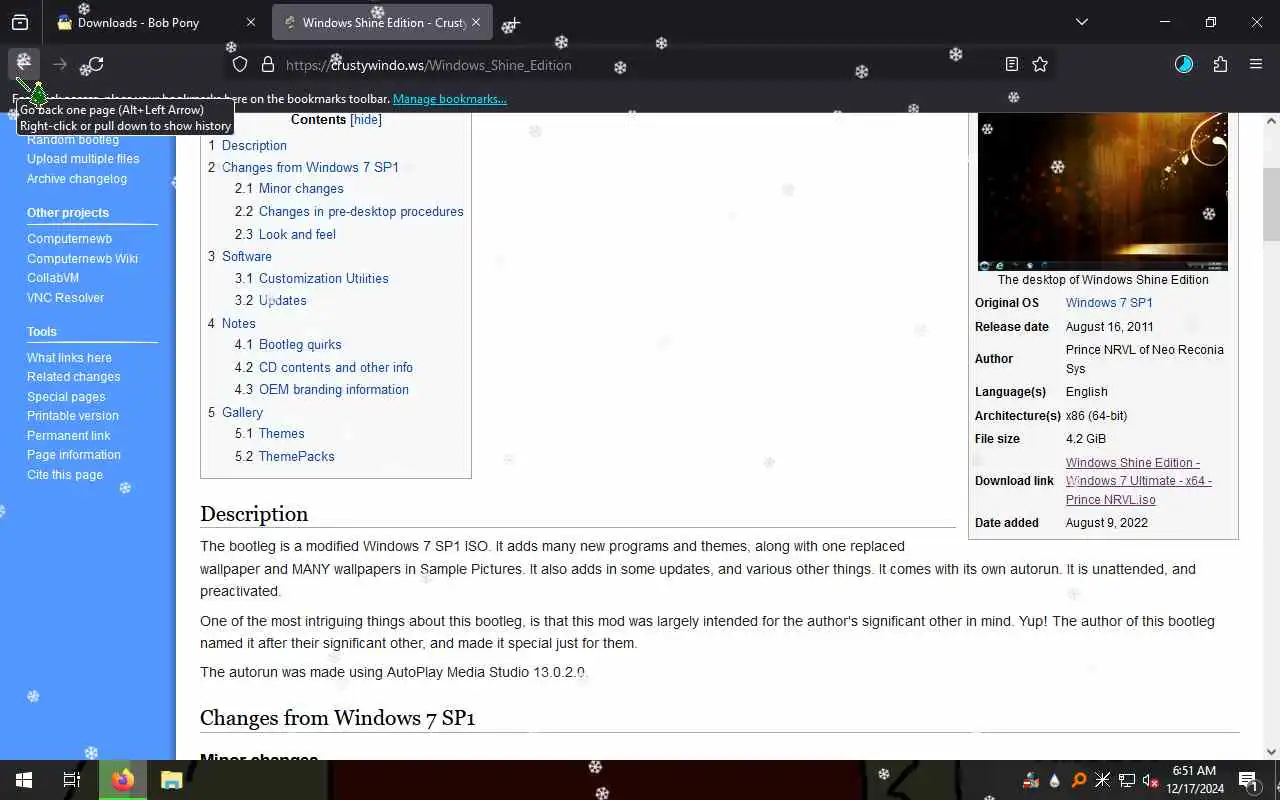1280x800 pixels.
Task: Close the Downloads - Bob Pony tab
Action: tap(250, 22)
